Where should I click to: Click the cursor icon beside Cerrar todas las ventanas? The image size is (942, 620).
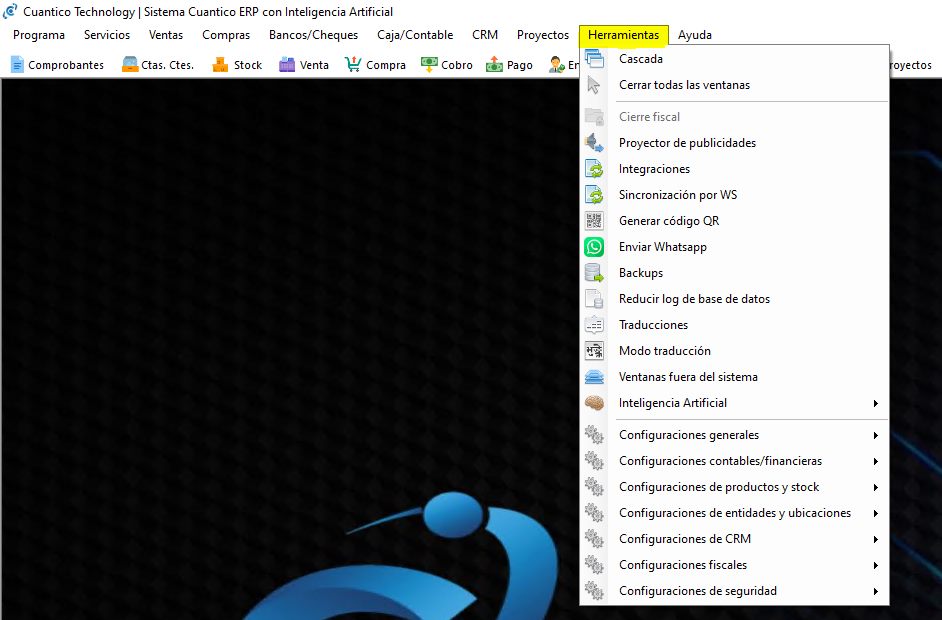[x=594, y=85]
